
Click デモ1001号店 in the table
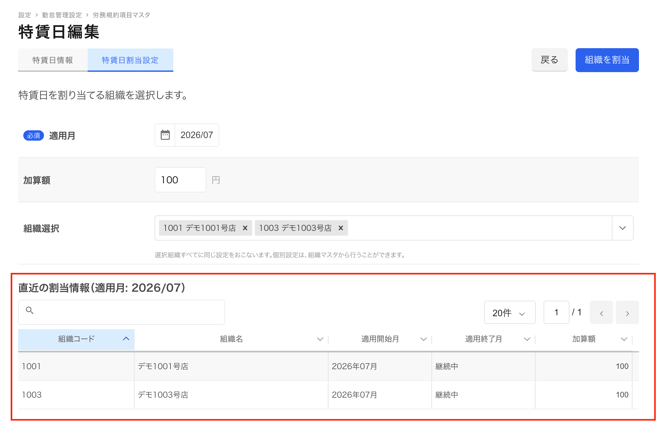[x=163, y=366]
